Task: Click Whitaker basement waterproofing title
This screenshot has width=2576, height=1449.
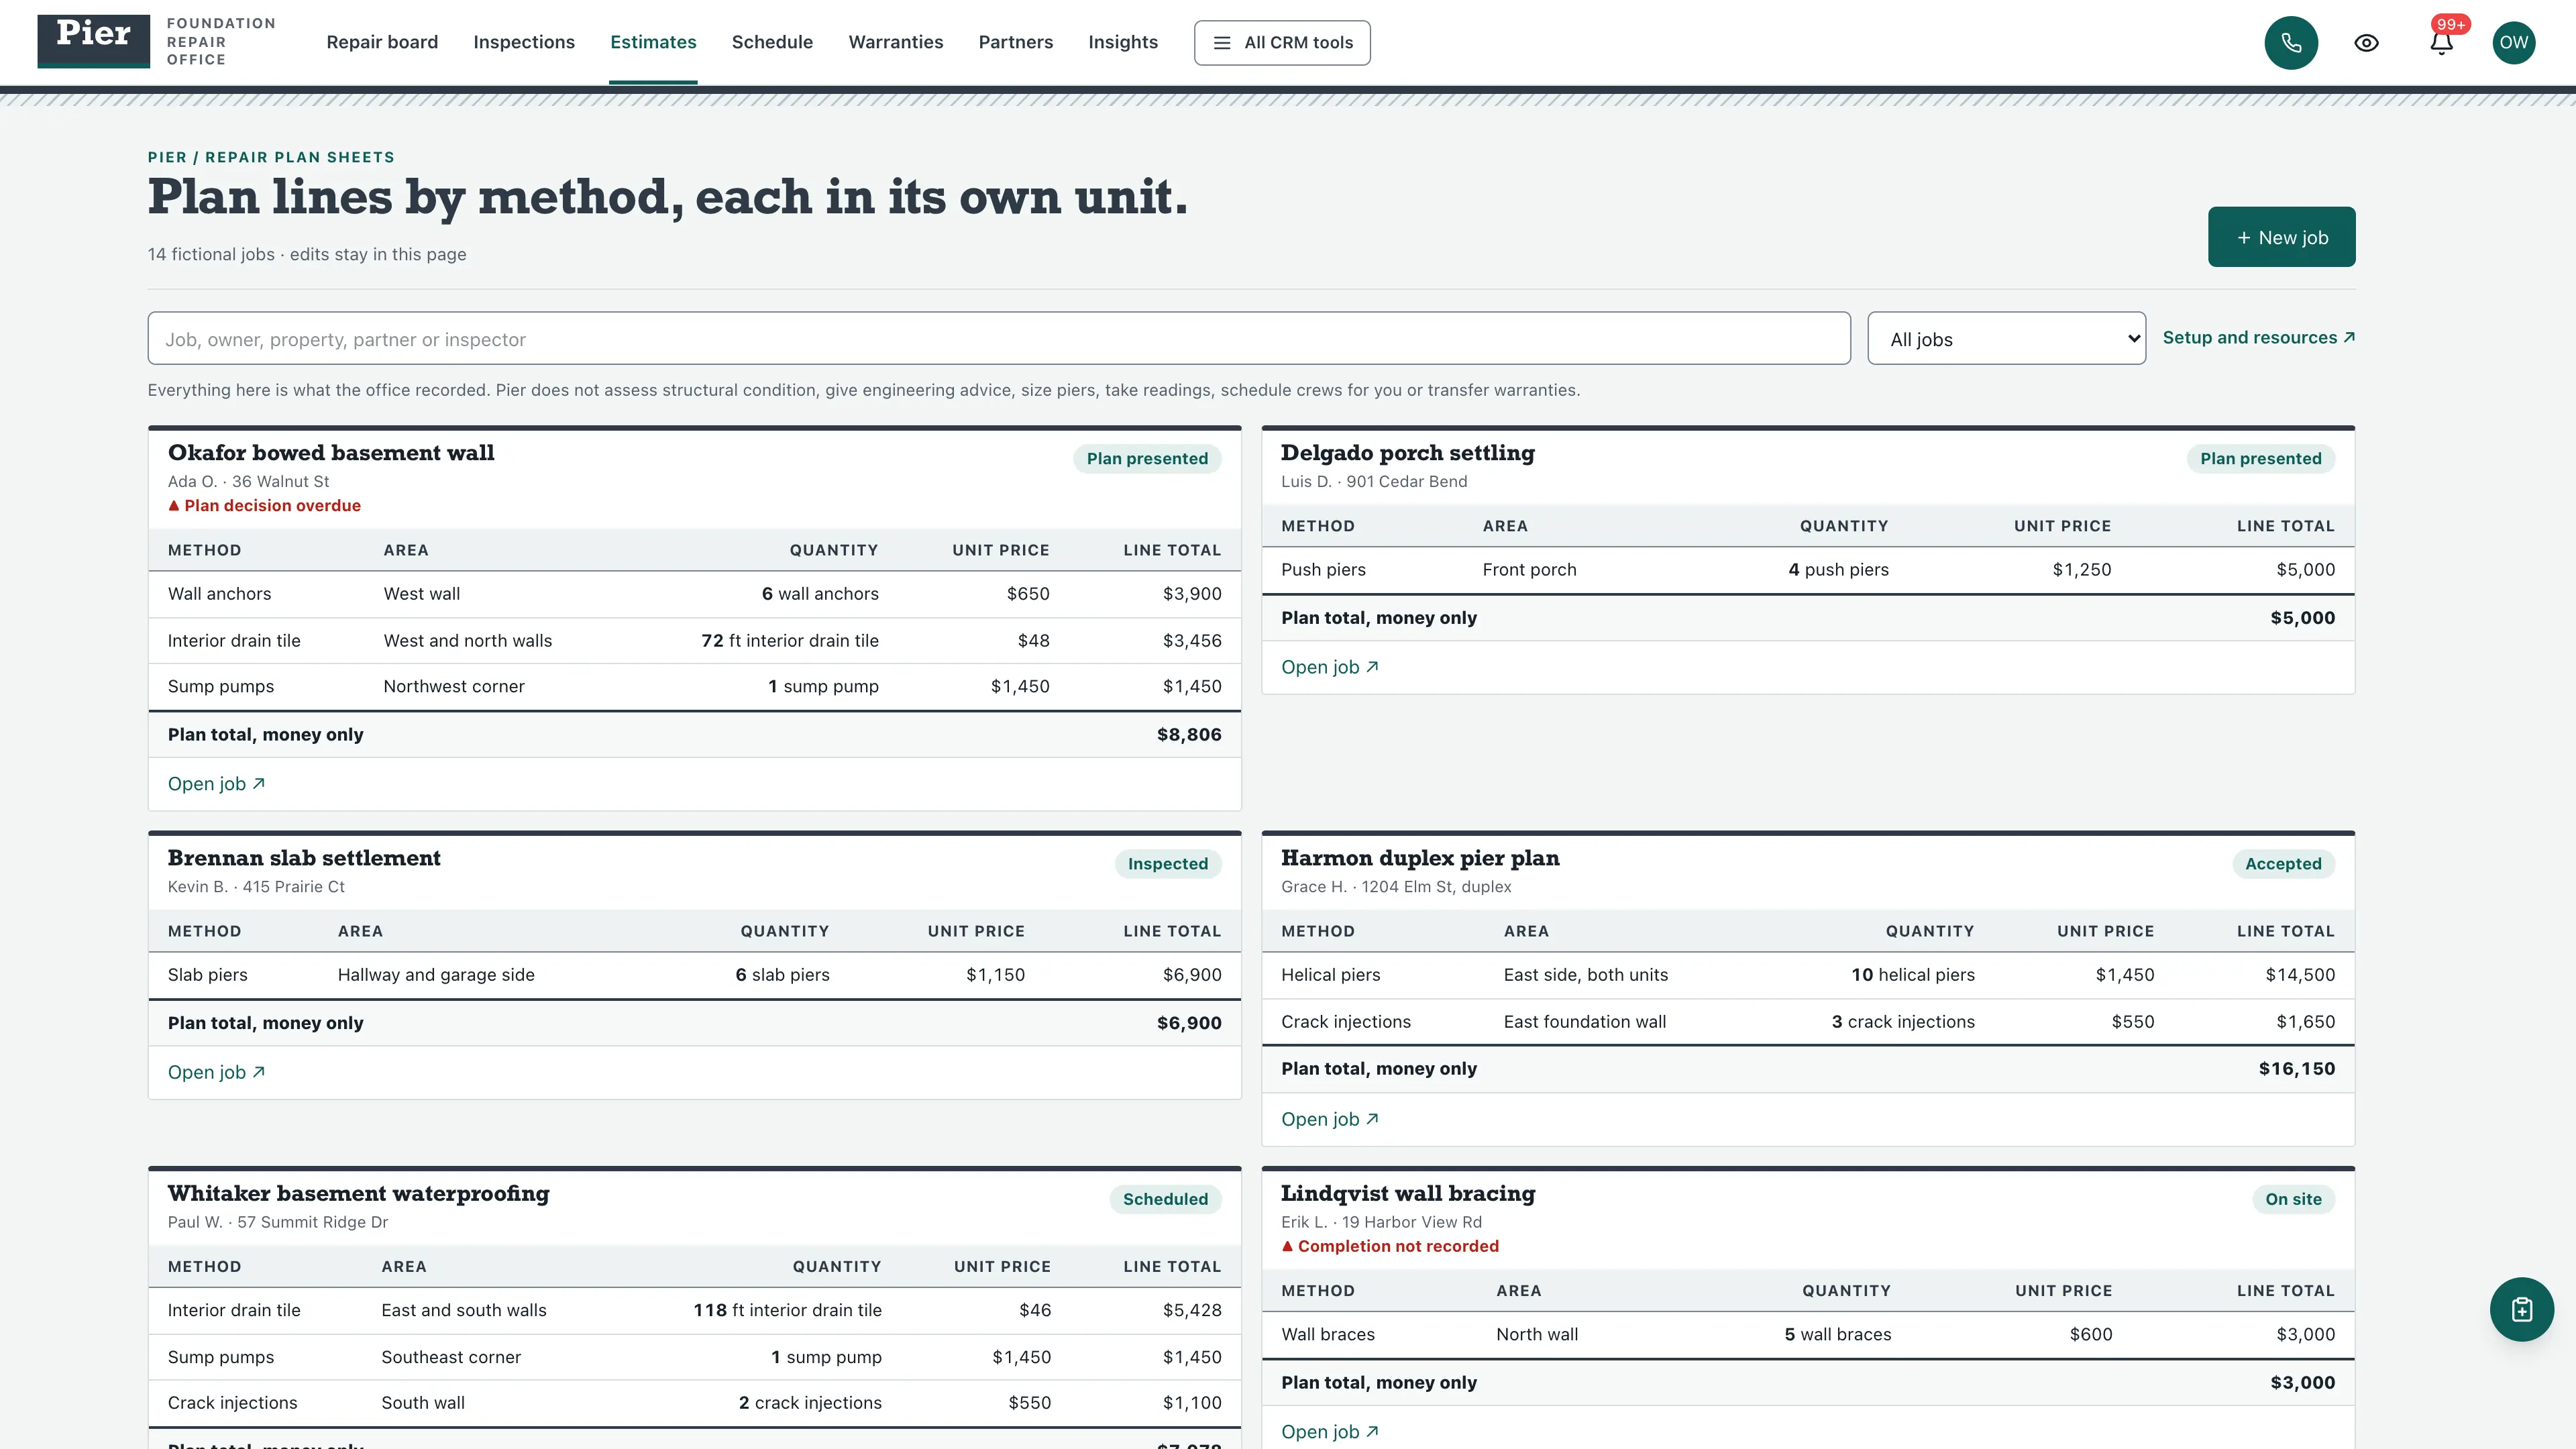Action: (359, 1193)
